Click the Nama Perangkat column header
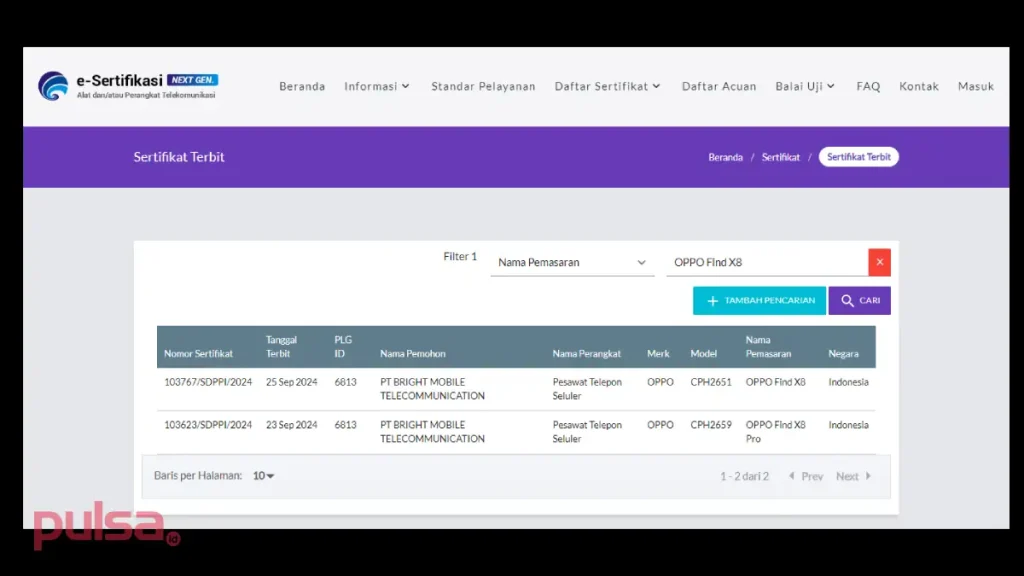 tap(586, 353)
